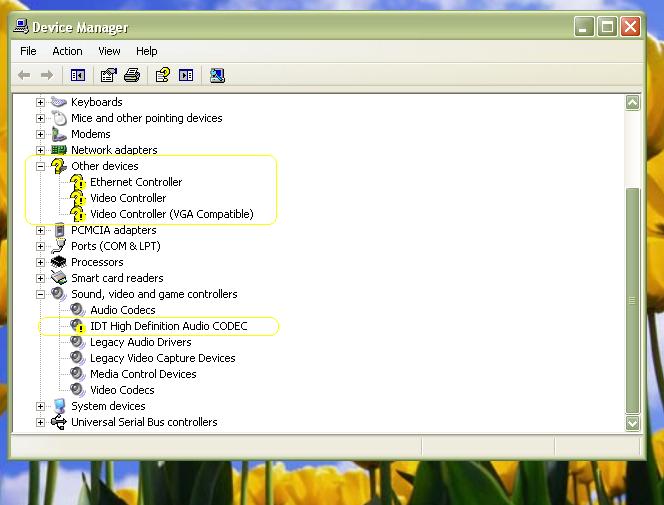The width and height of the screenshot is (664, 505).
Task: Expand the Network adapters node
Action: tap(40, 150)
